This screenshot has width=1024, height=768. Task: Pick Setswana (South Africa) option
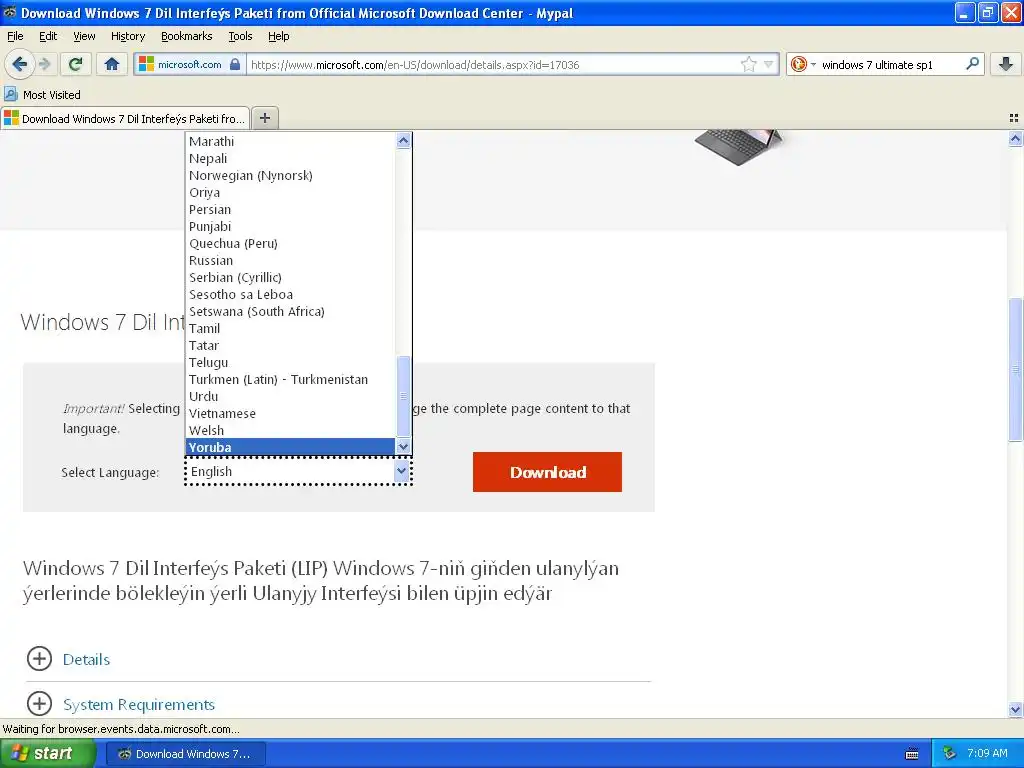coord(291,311)
